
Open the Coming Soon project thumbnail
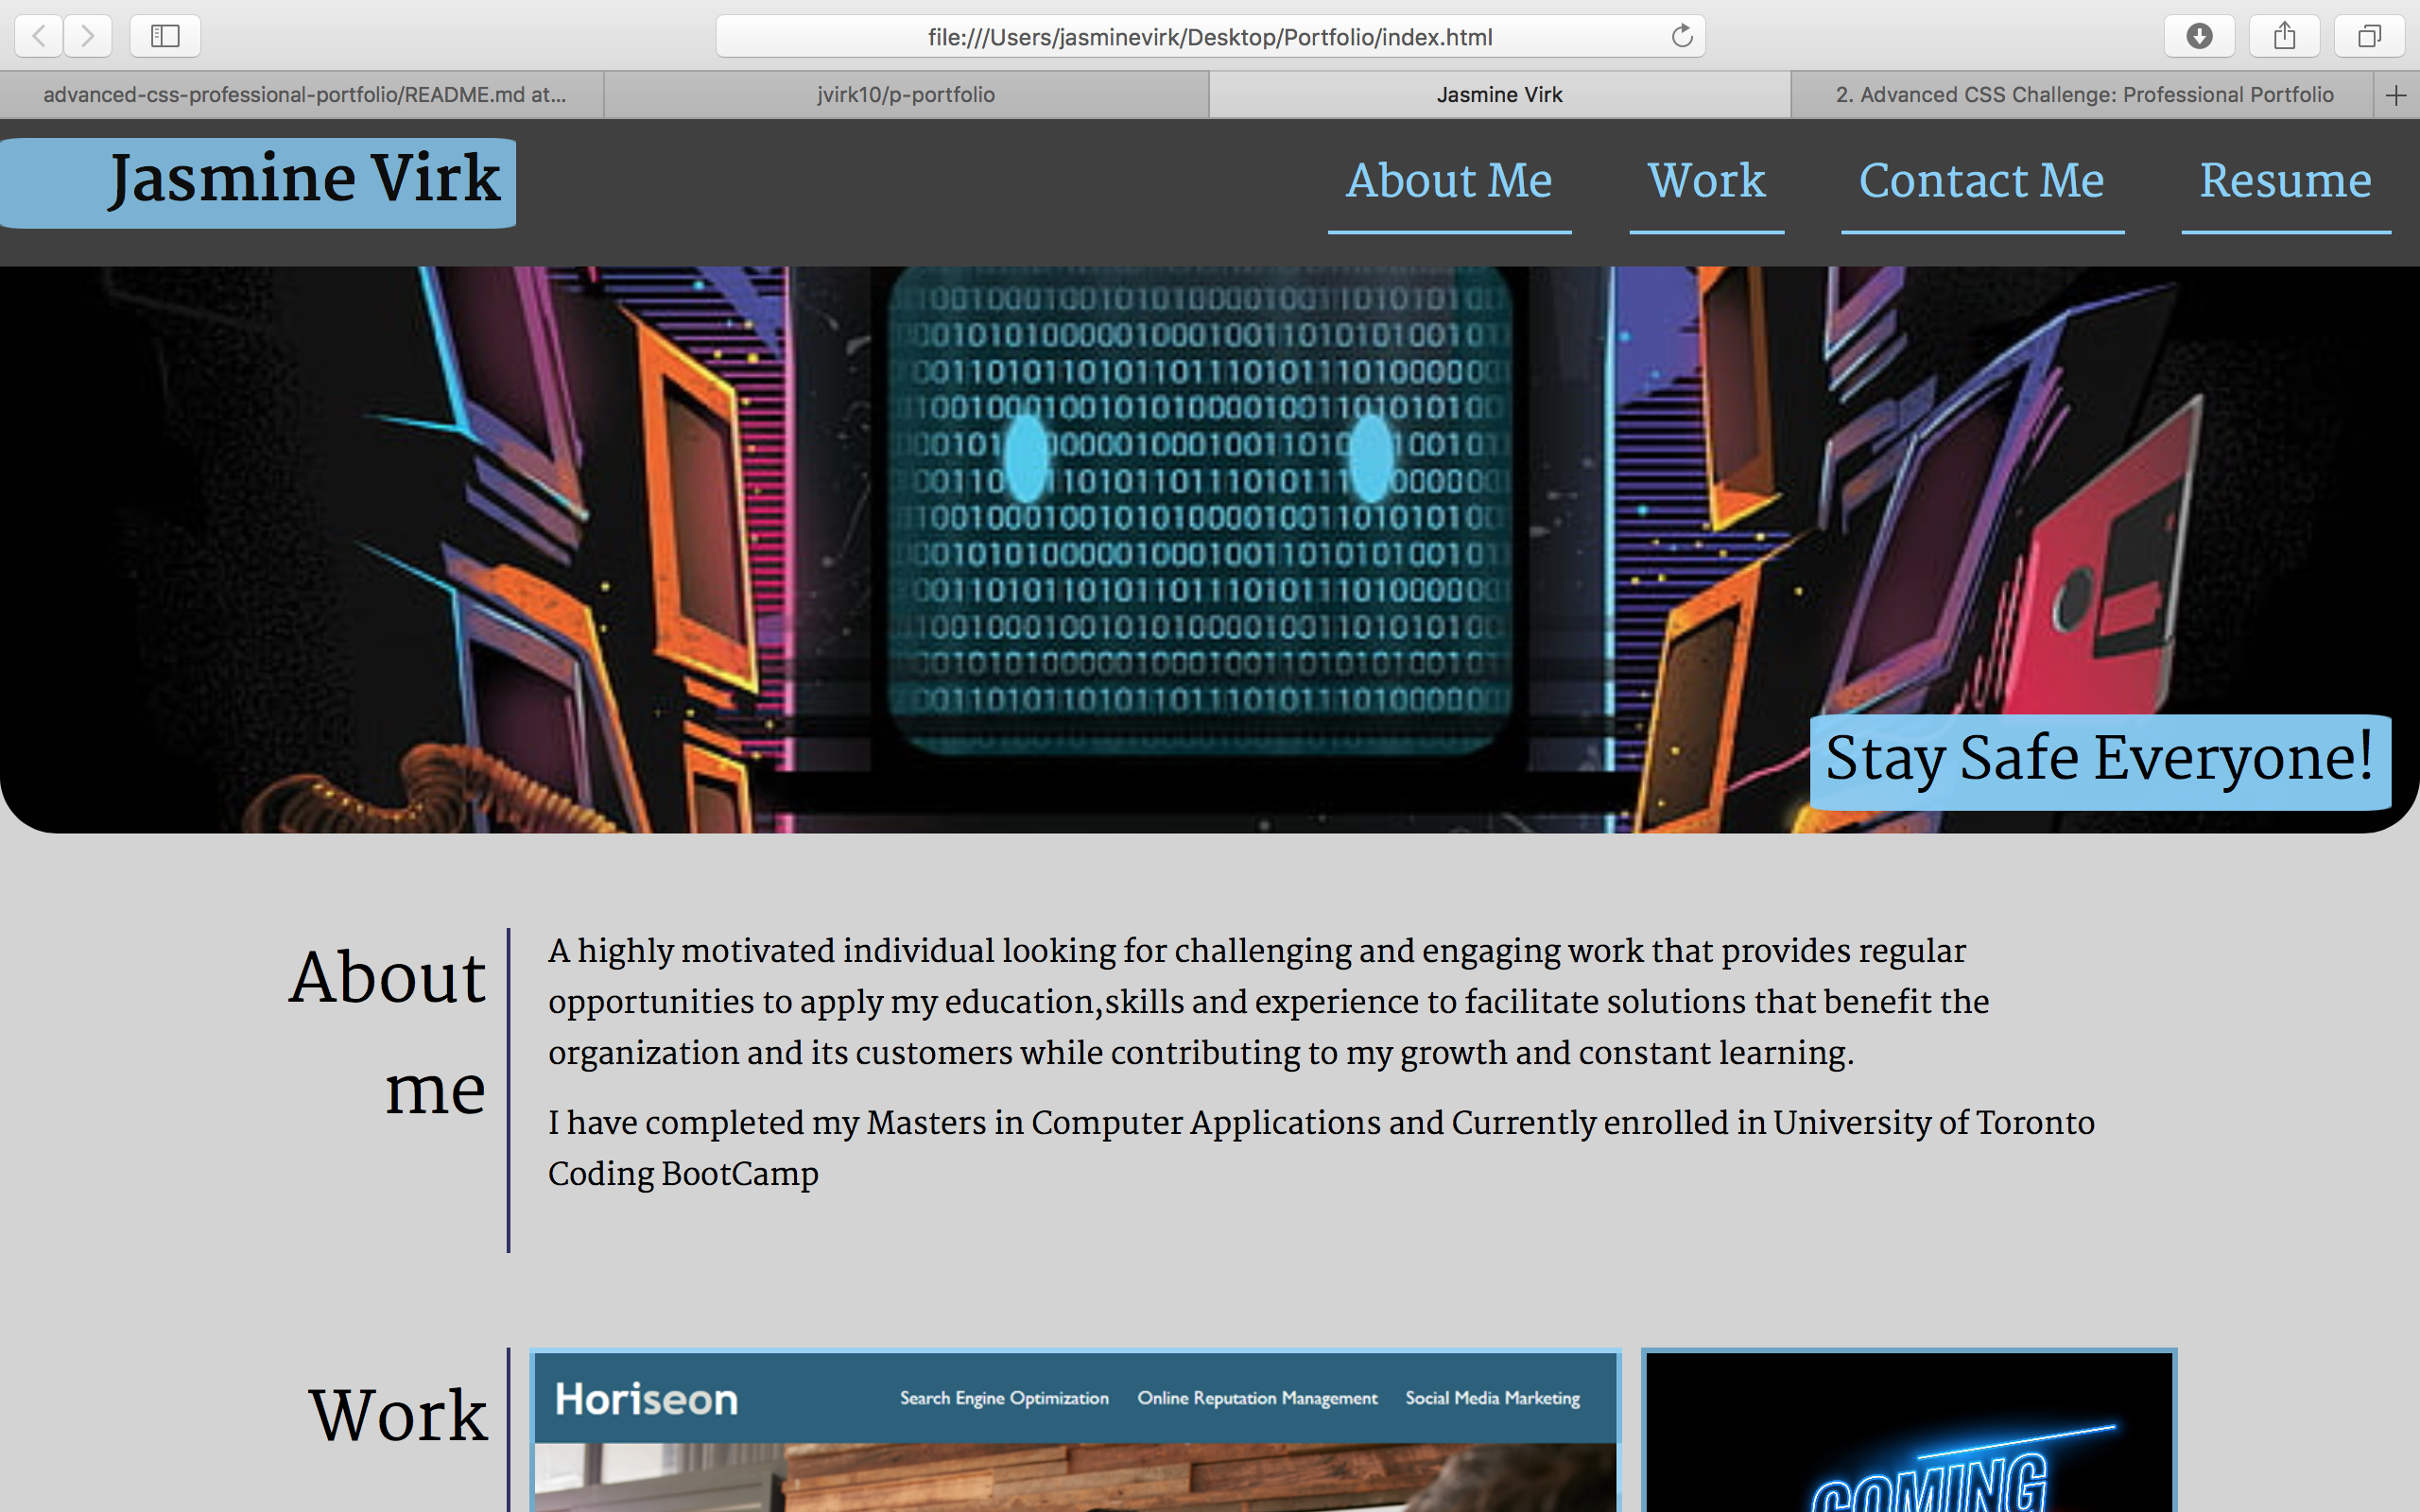coord(1909,1431)
